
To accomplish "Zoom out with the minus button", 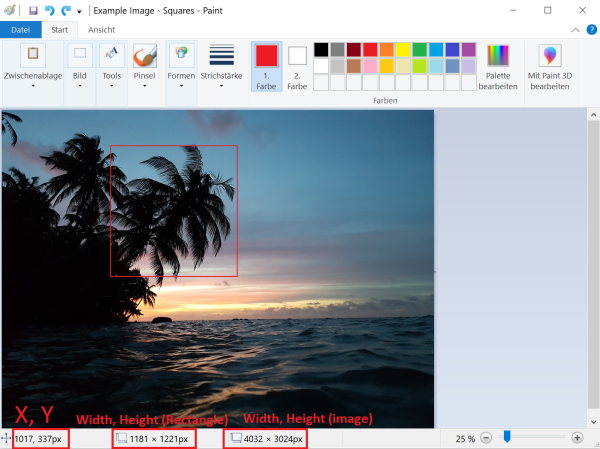I will [x=486, y=438].
